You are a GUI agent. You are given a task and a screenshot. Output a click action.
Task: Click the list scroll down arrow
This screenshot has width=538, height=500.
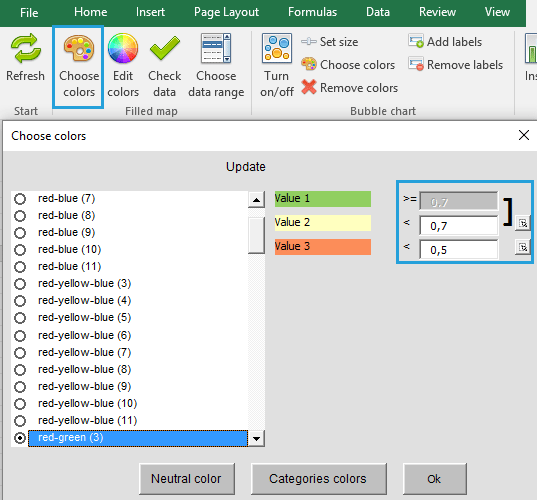(x=256, y=439)
